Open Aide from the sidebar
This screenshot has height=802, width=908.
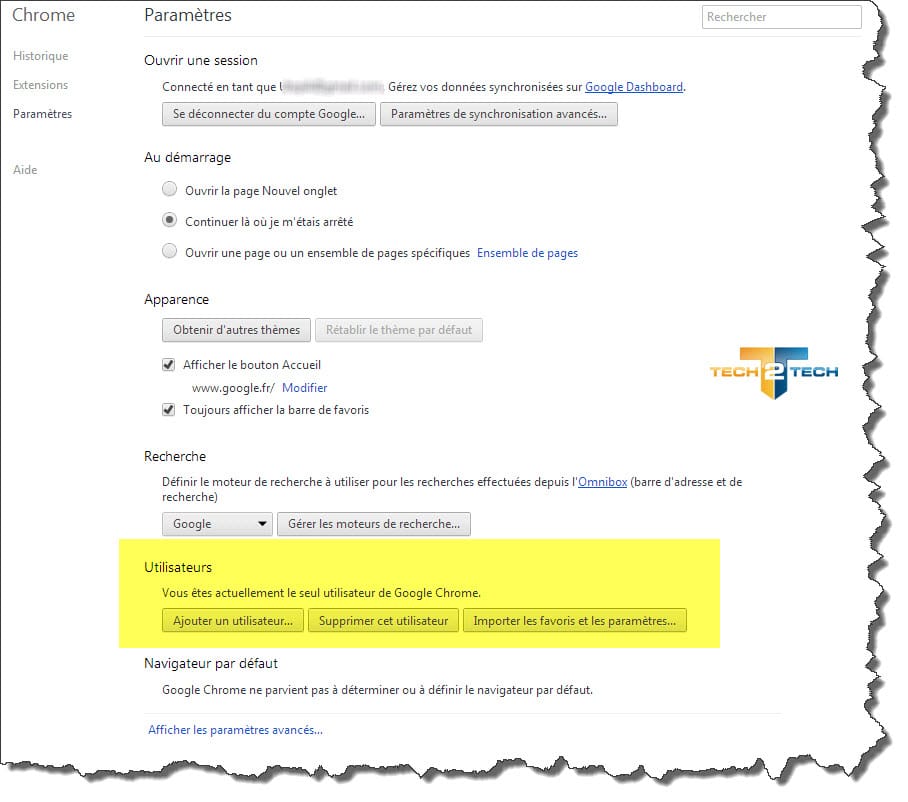tap(25, 170)
